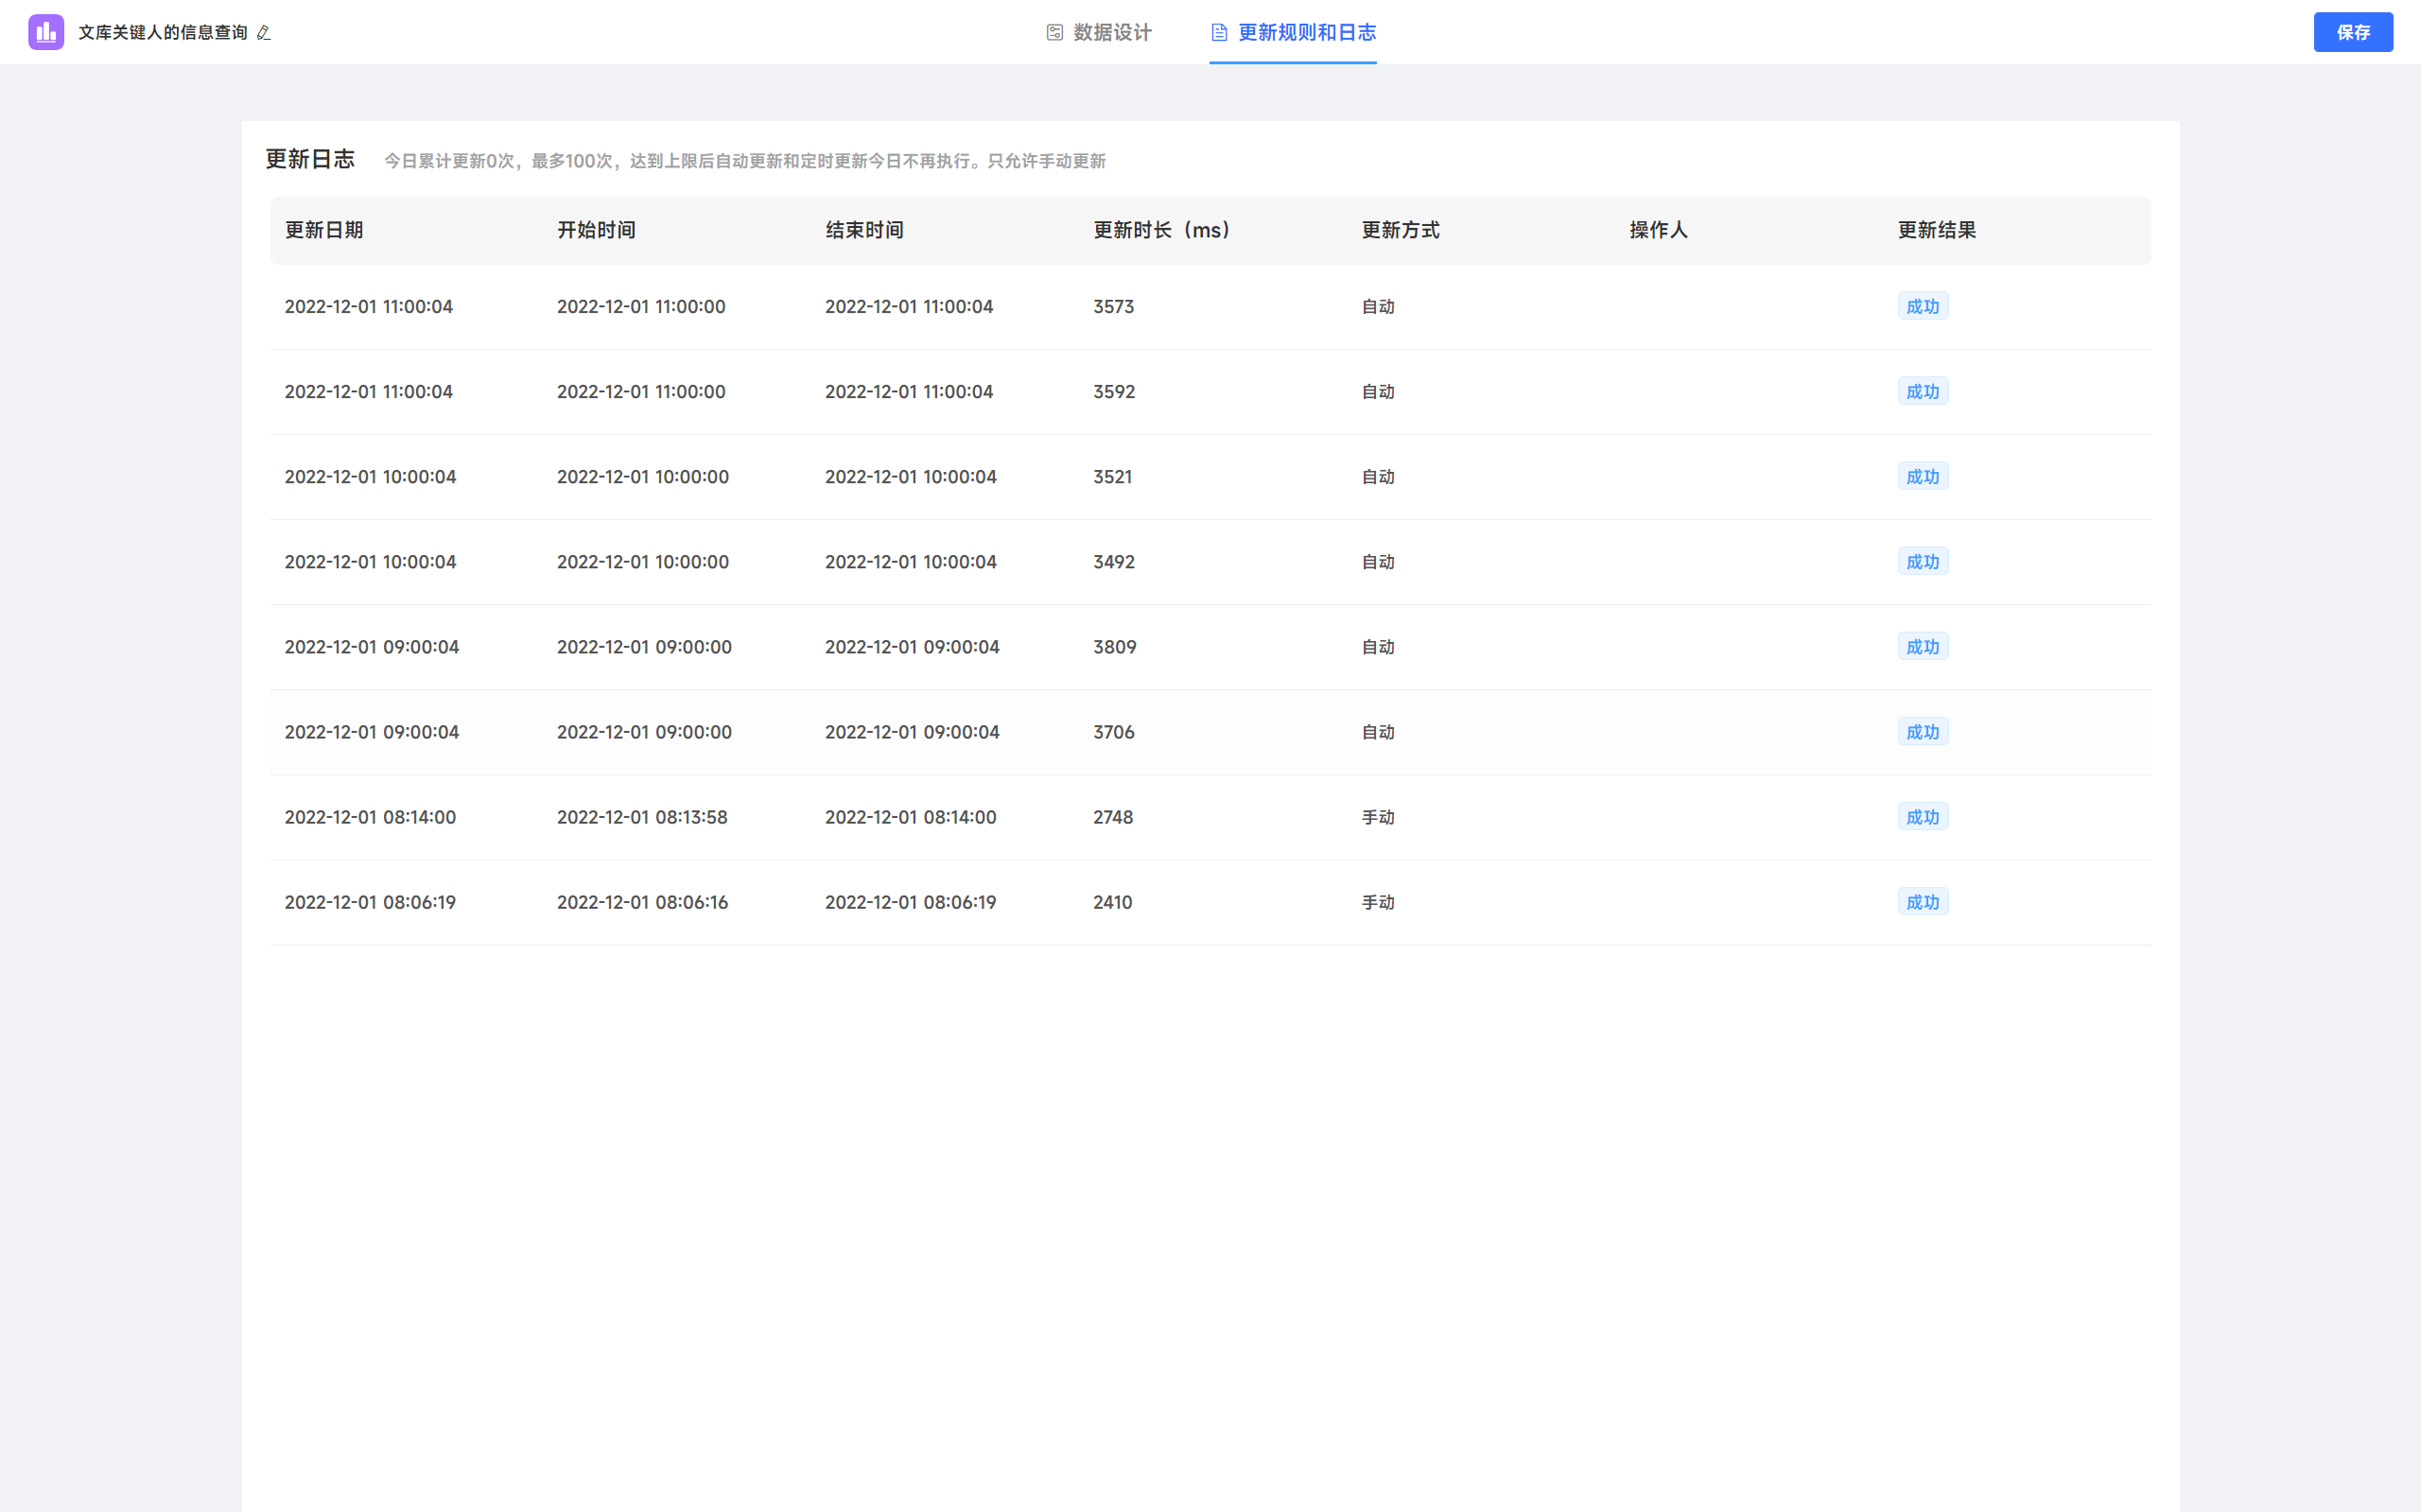The height and width of the screenshot is (1512, 2421).
Task: Click the 更新日期 column header
Action: point(324,230)
